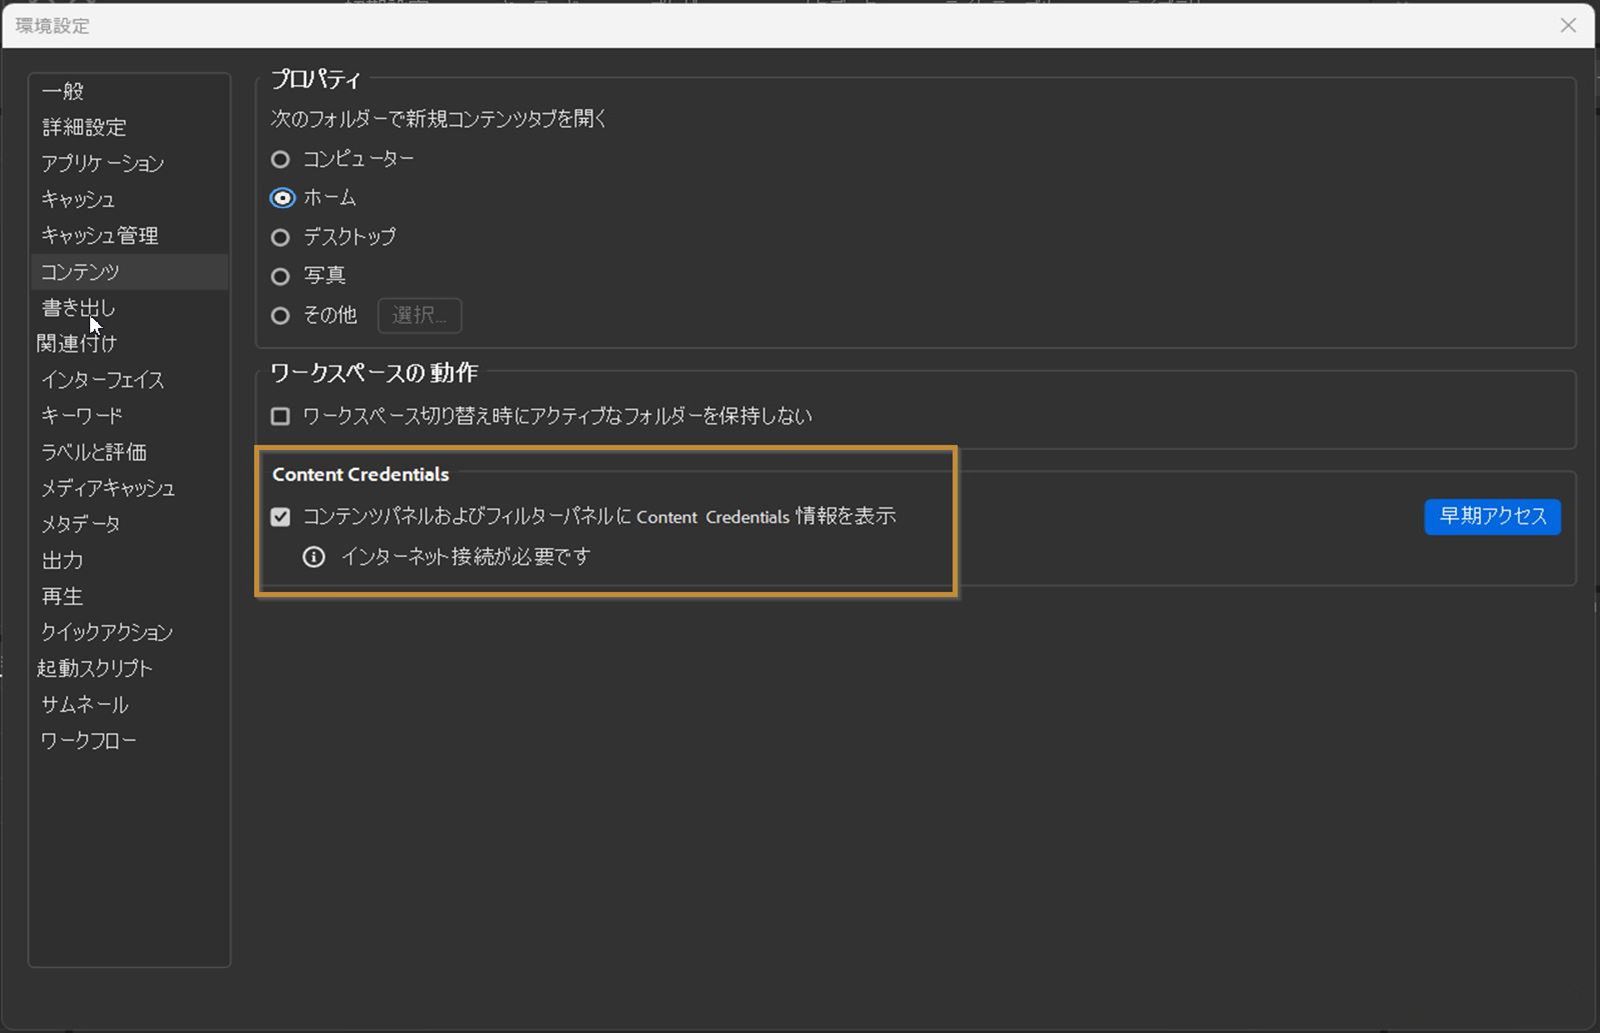This screenshot has height=1033, width=1600.
Task: Click the 次のフォルダーで新規コンテンツタブを開く label
Action: [x=439, y=119]
